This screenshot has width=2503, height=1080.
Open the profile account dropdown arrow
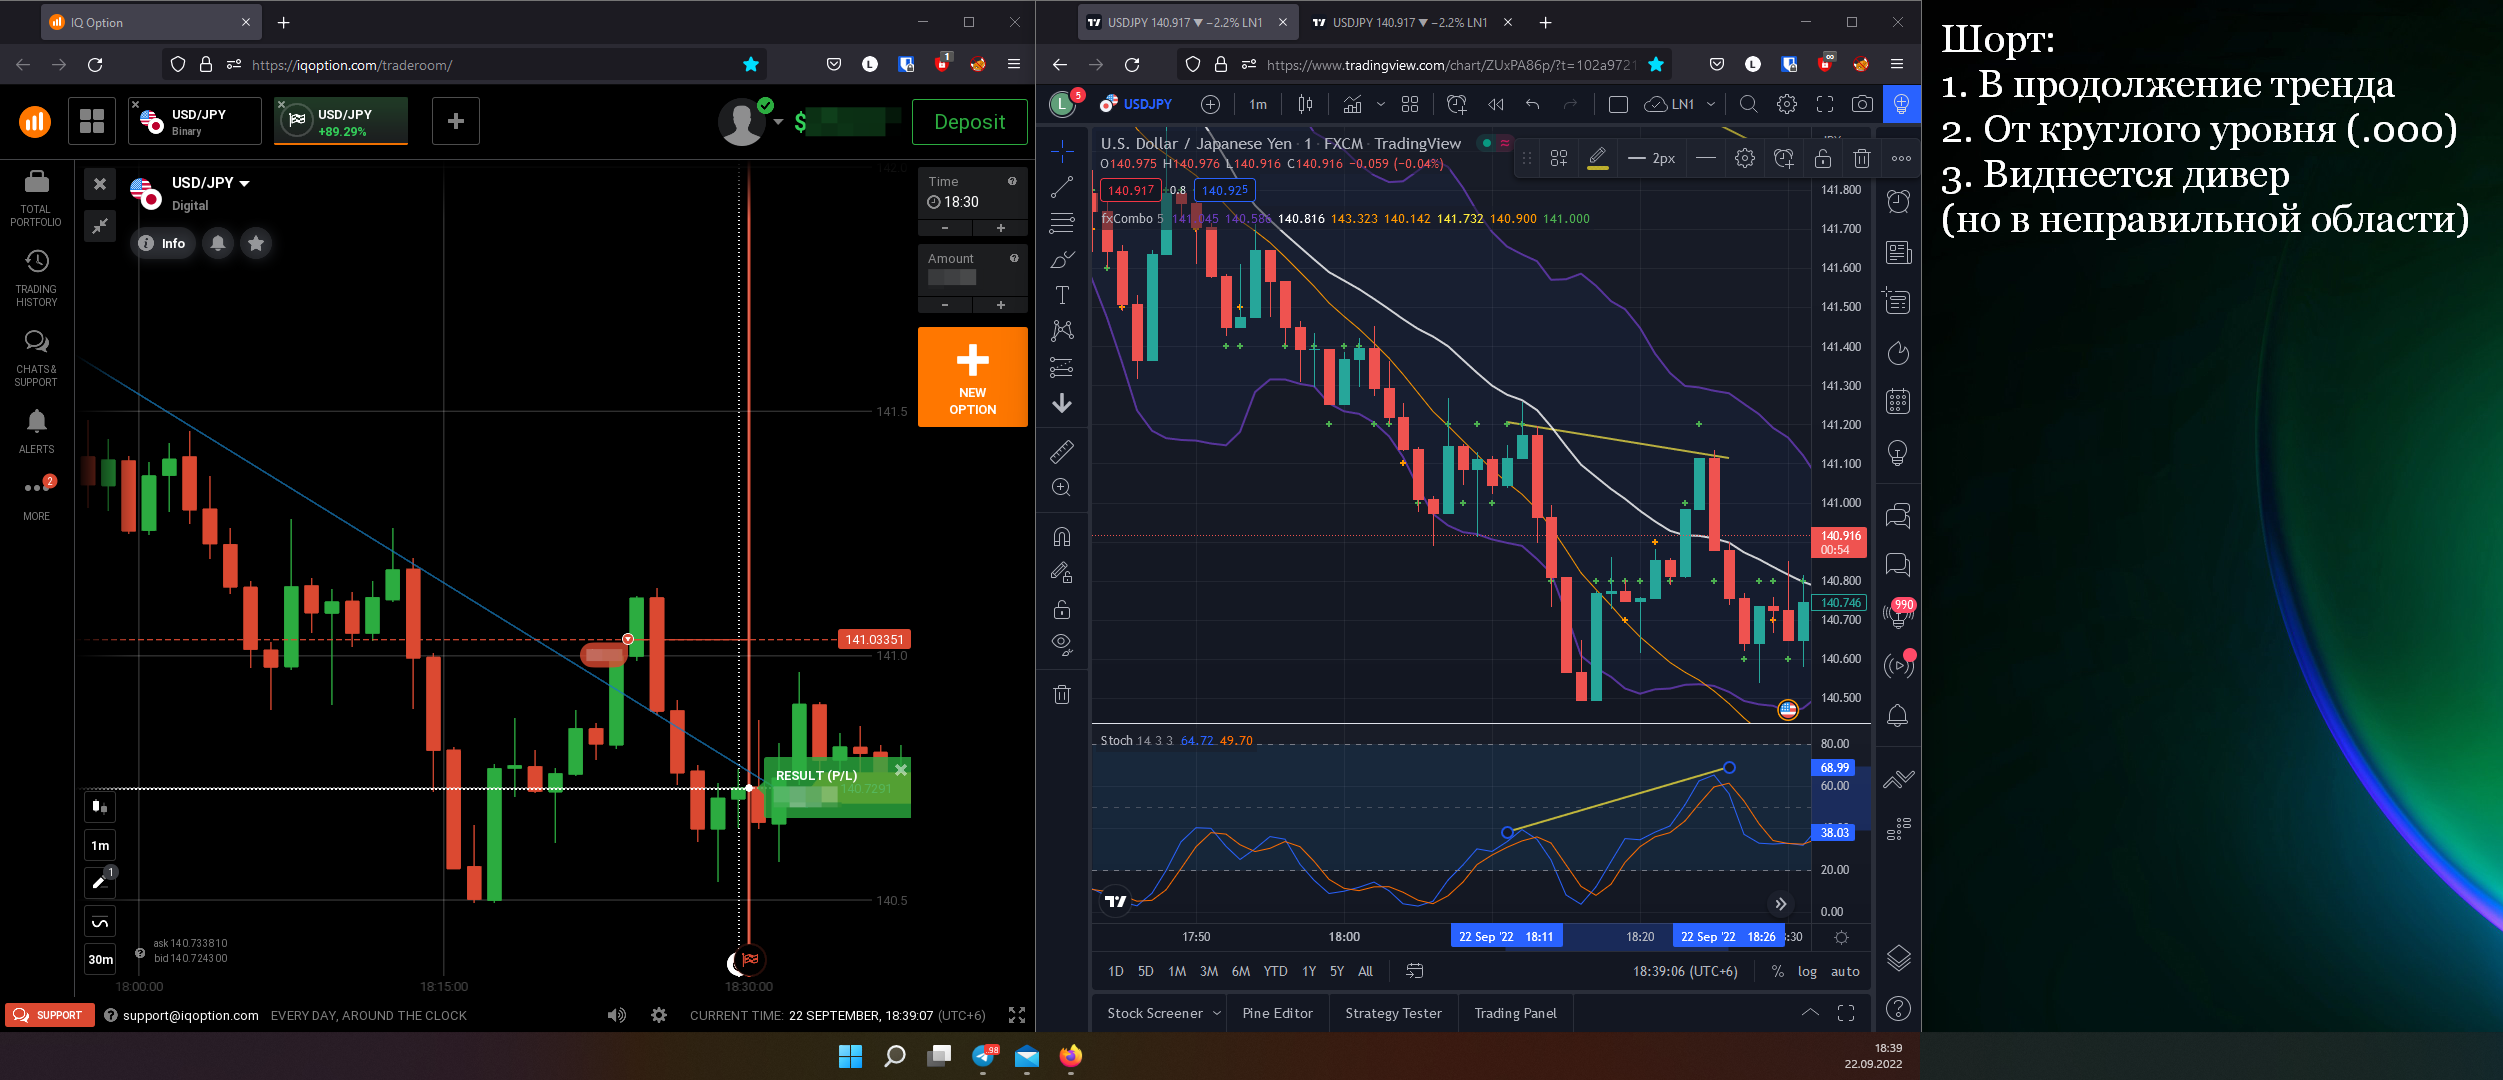point(778,122)
